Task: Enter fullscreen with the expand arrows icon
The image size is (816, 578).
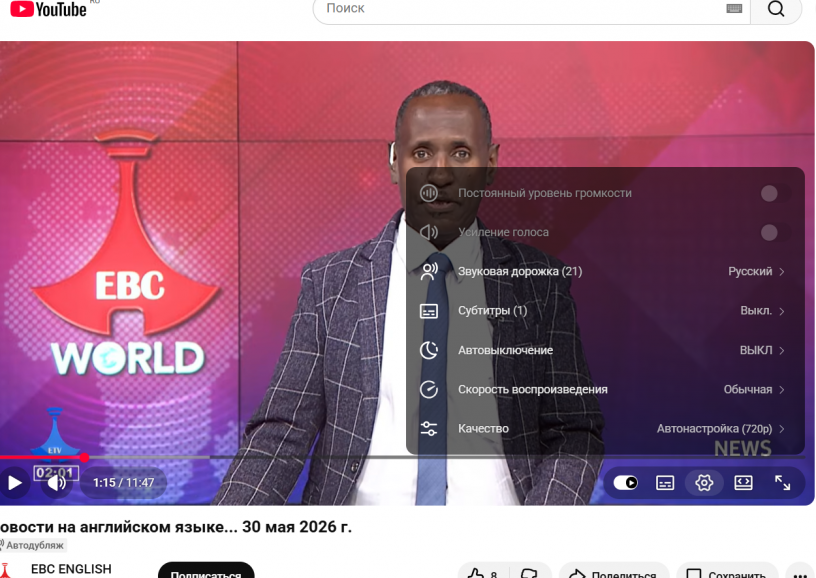Action: click(x=782, y=483)
